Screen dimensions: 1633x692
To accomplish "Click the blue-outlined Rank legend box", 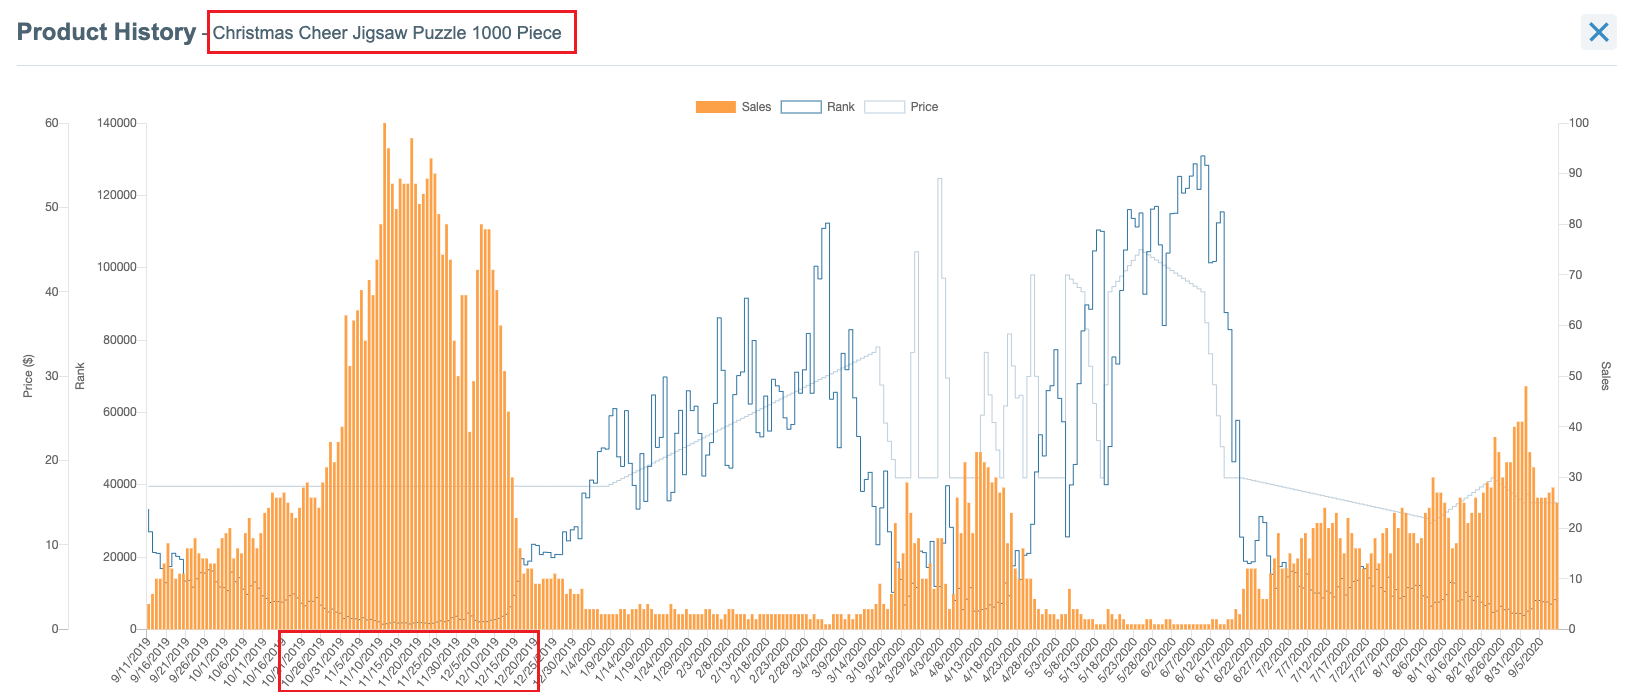I will [x=800, y=107].
